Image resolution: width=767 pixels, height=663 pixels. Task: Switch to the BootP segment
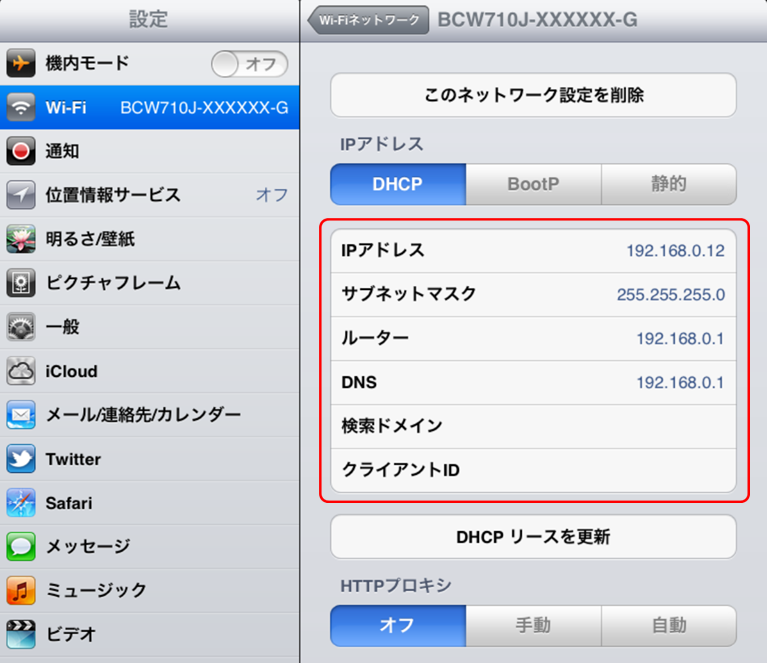coord(533,185)
